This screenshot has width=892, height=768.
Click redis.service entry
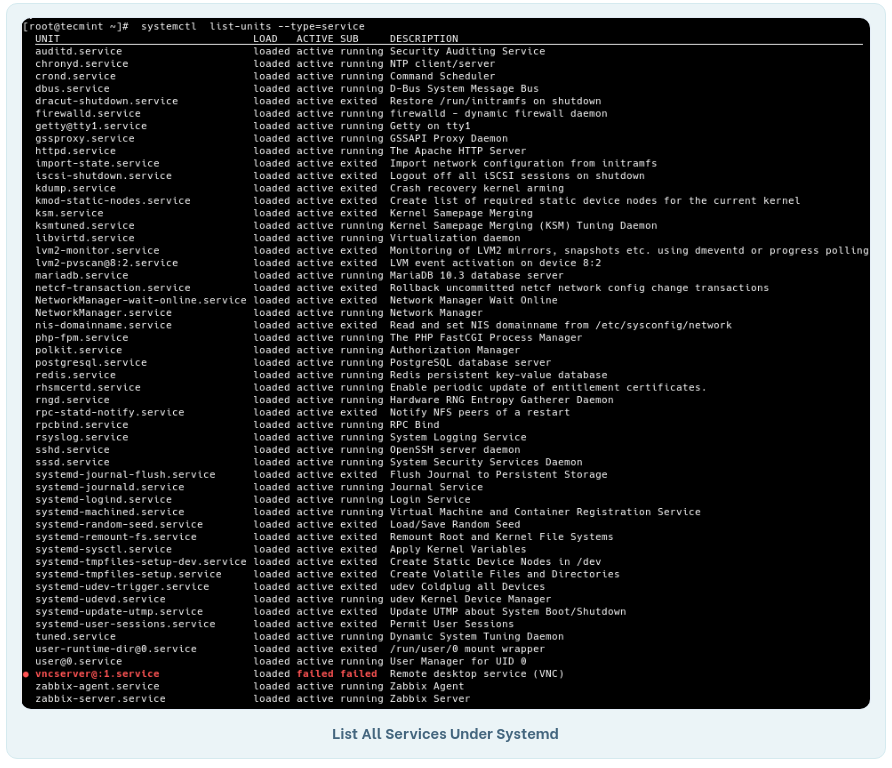[x=76, y=375]
